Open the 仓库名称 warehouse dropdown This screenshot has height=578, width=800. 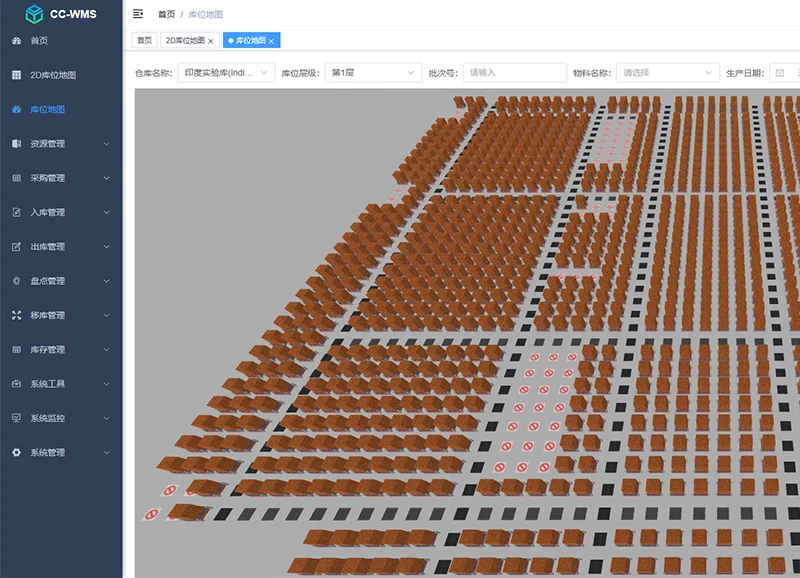pos(227,73)
